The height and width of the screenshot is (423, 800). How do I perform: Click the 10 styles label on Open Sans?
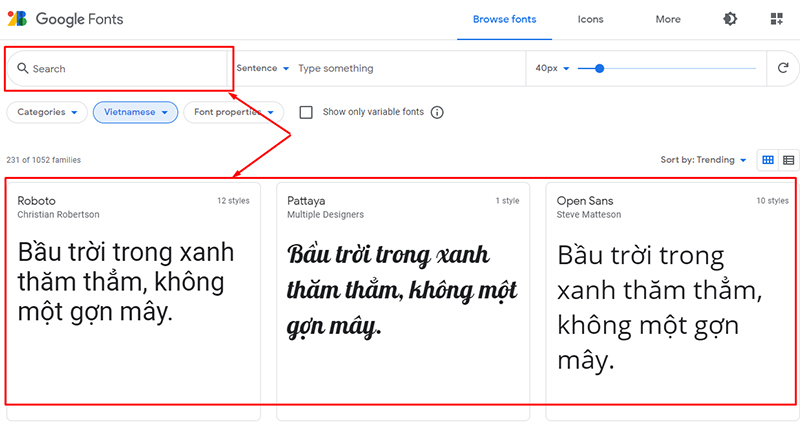tap(772, 201)
